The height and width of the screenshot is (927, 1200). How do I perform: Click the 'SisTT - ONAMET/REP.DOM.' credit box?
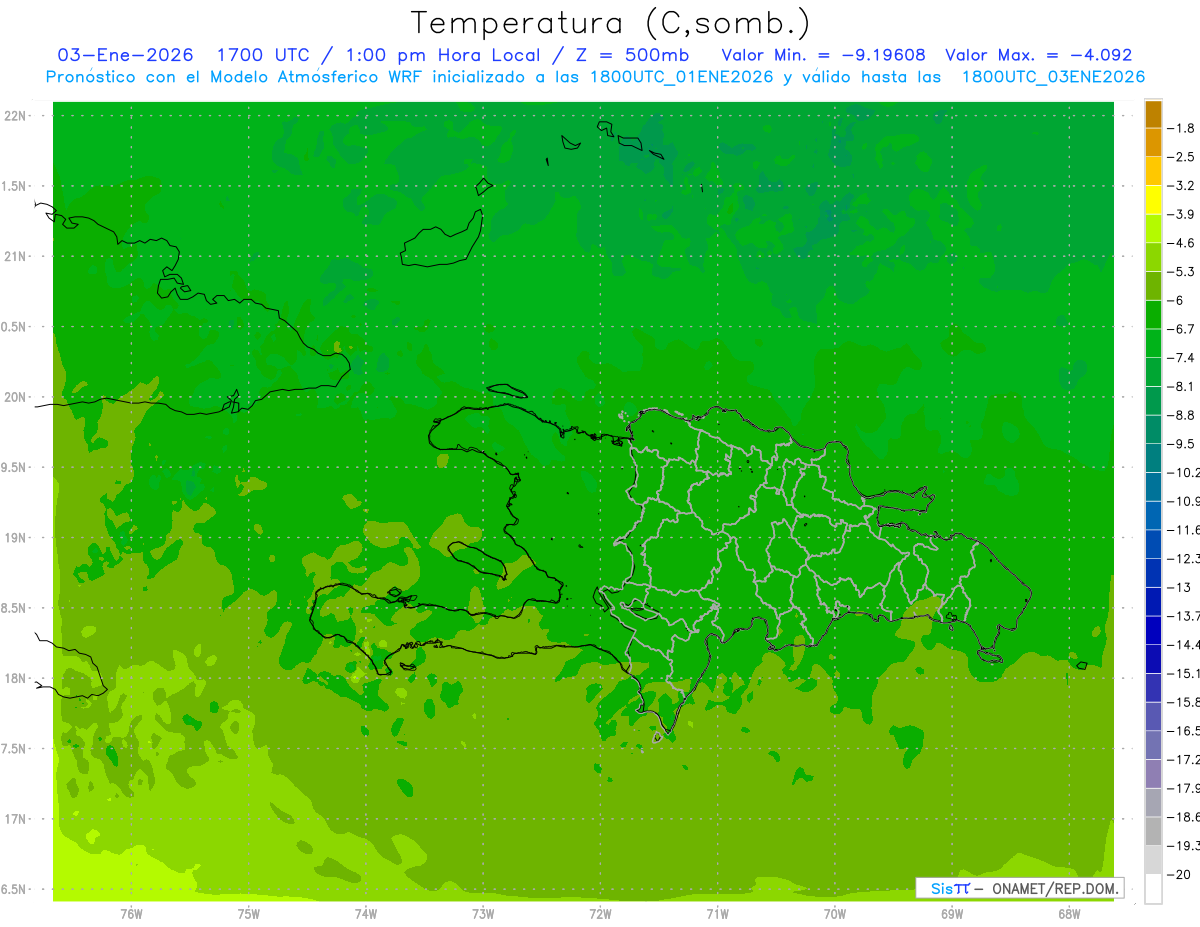click(1020, 888)
